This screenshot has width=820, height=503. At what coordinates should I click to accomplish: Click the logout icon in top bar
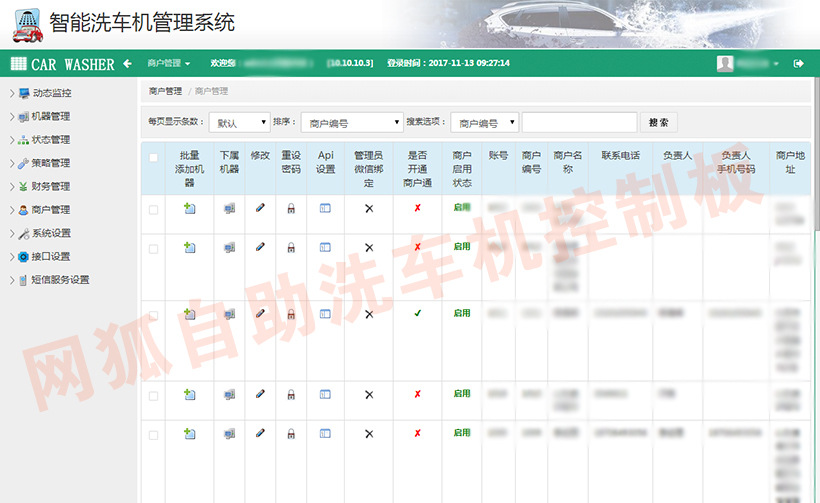click(798, 64)
